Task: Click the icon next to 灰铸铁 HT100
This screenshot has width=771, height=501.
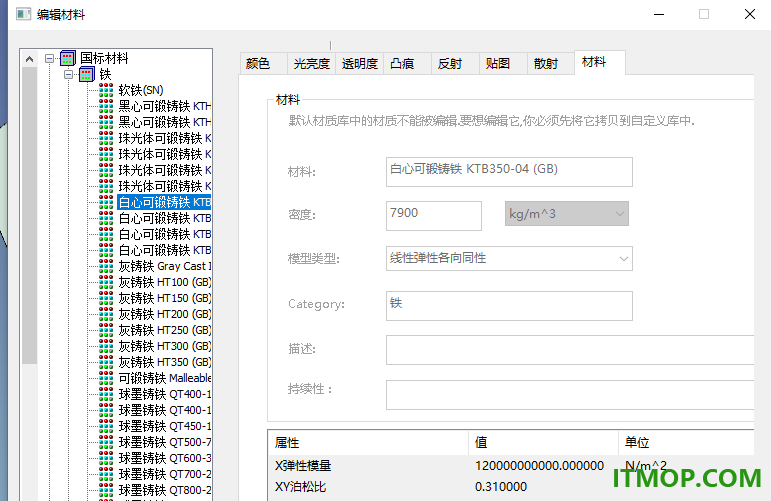Action: (x=106, y=283)
